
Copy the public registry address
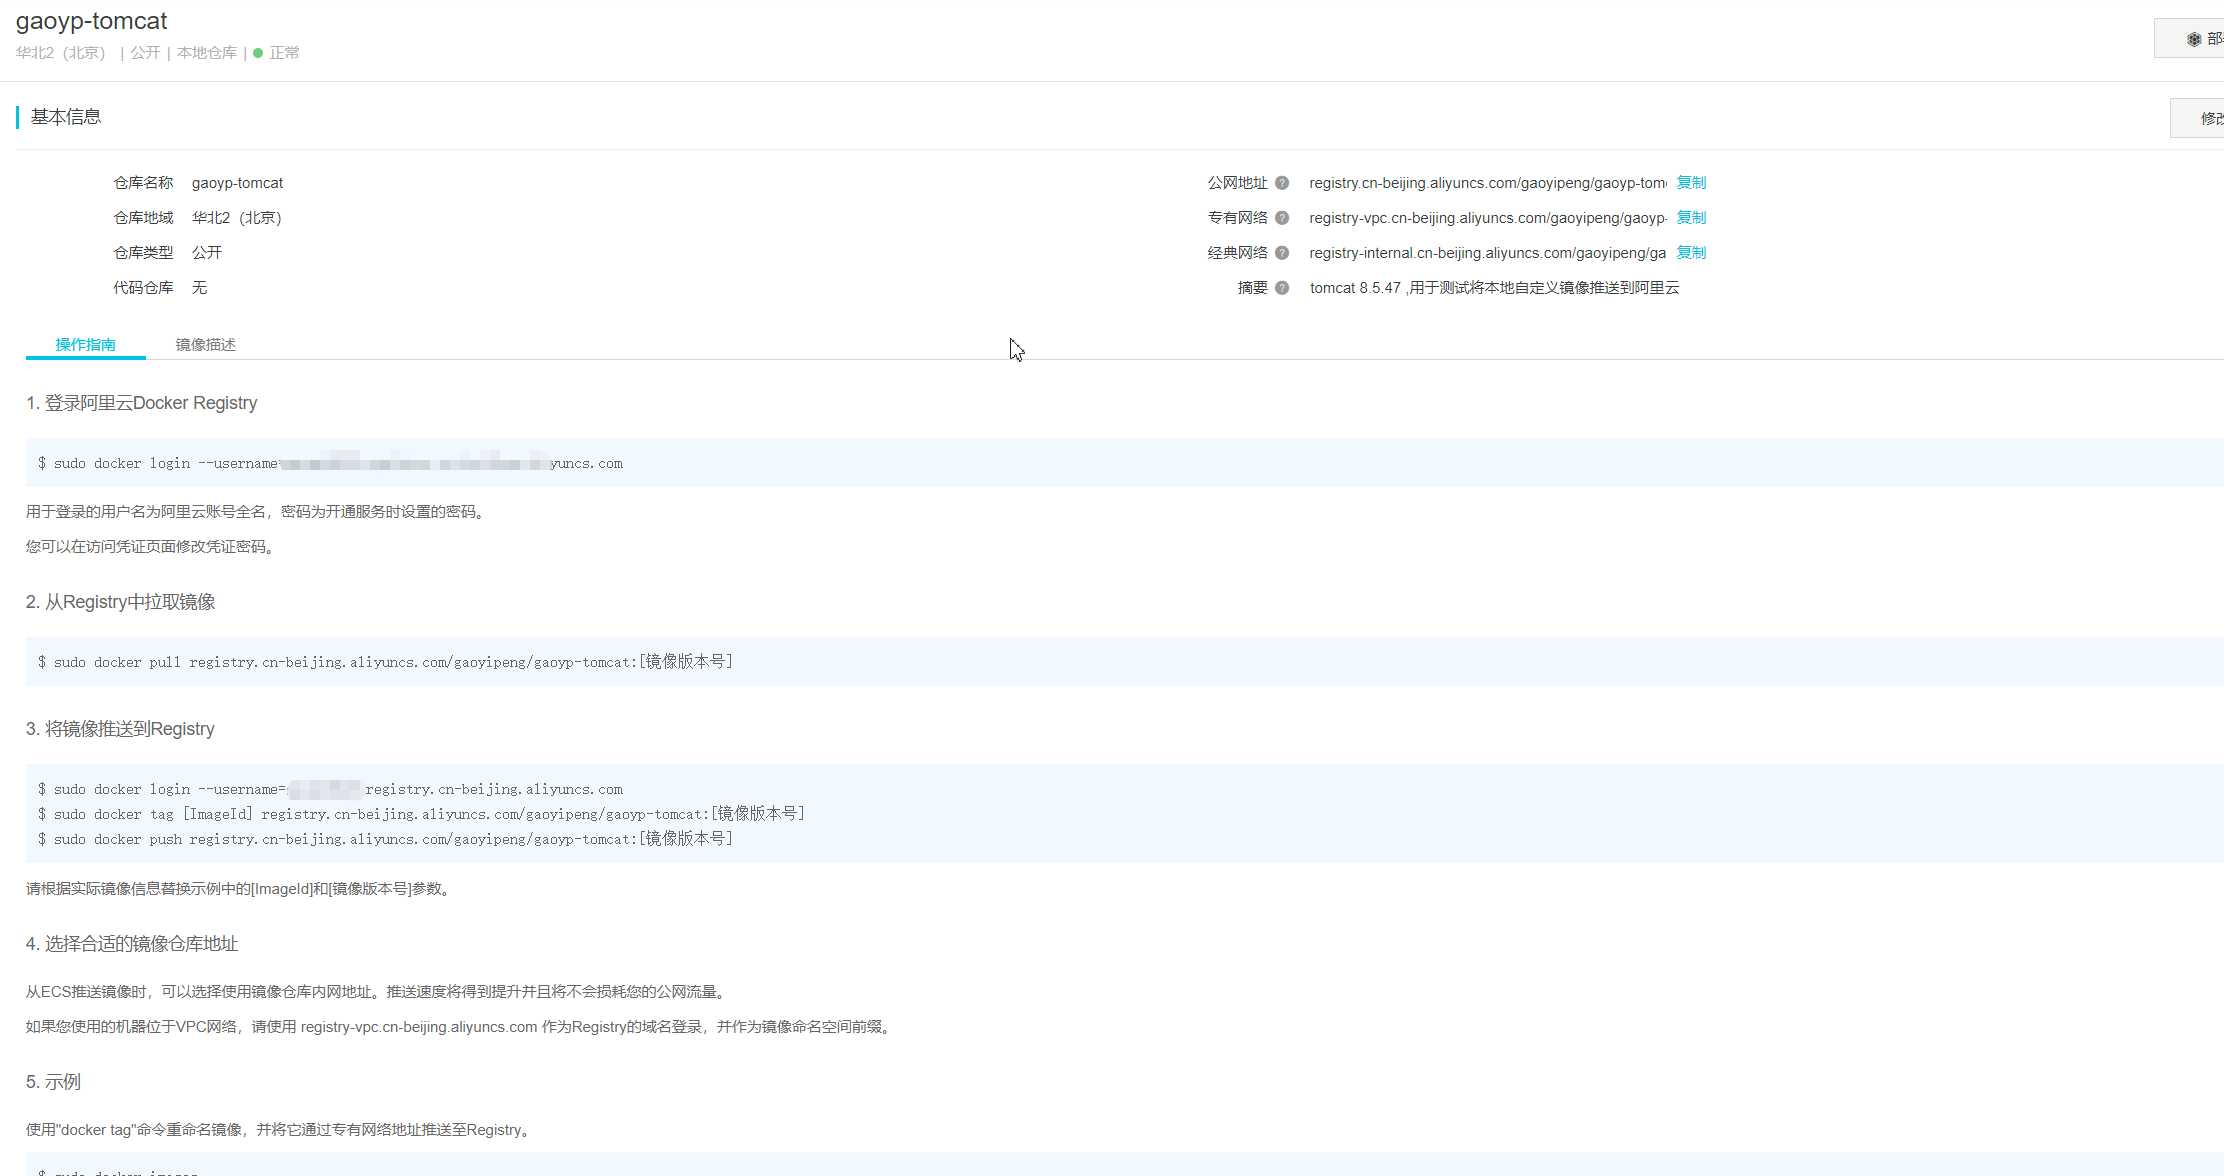click(x=1690, y=182)
